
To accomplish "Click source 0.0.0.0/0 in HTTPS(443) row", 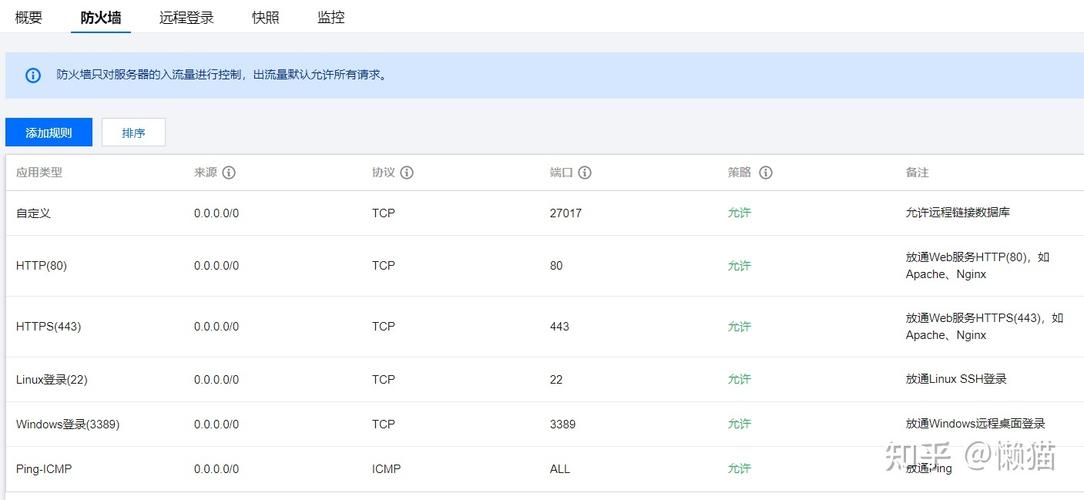I will (216, 326).
